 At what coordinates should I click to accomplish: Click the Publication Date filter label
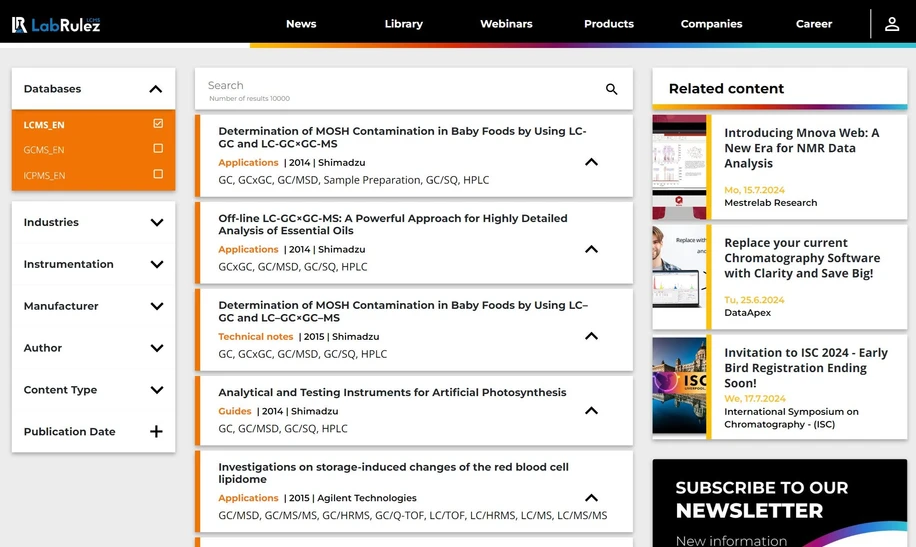pyautogui.click(x=70, y=432)
